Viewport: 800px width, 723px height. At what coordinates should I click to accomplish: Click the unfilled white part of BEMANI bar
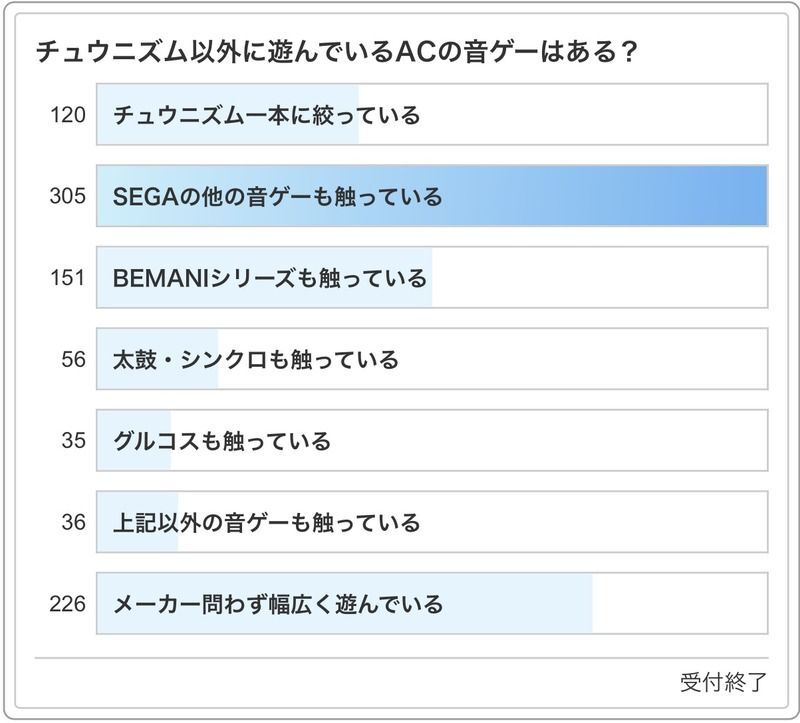point(600,278)
